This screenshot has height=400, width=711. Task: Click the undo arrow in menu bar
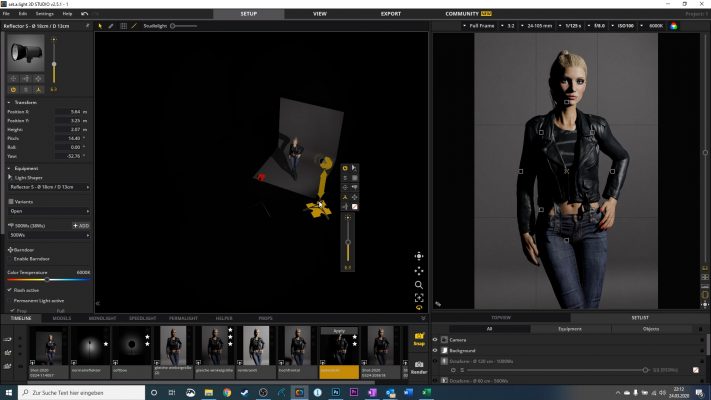84,13
